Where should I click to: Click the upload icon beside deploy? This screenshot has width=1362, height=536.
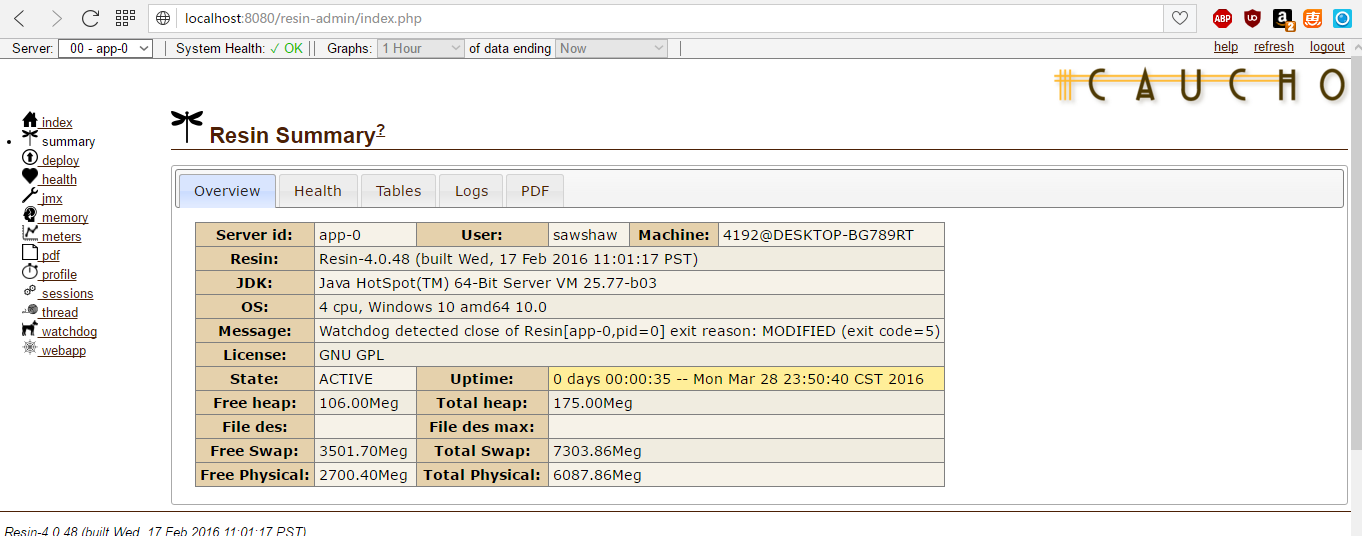point(30,158)
